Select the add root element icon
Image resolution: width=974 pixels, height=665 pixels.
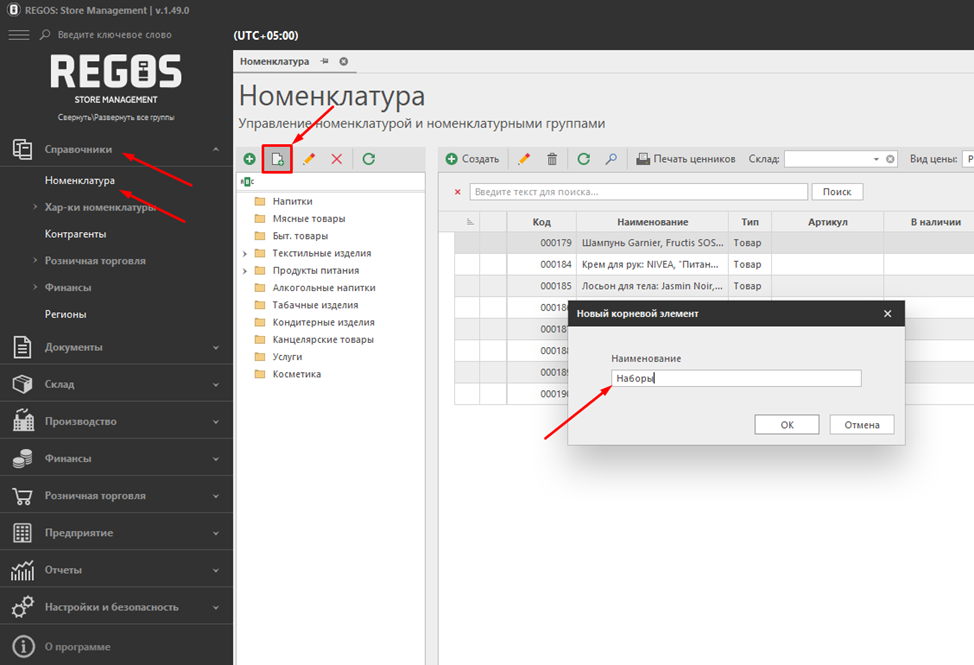click(x=278, y=158)
